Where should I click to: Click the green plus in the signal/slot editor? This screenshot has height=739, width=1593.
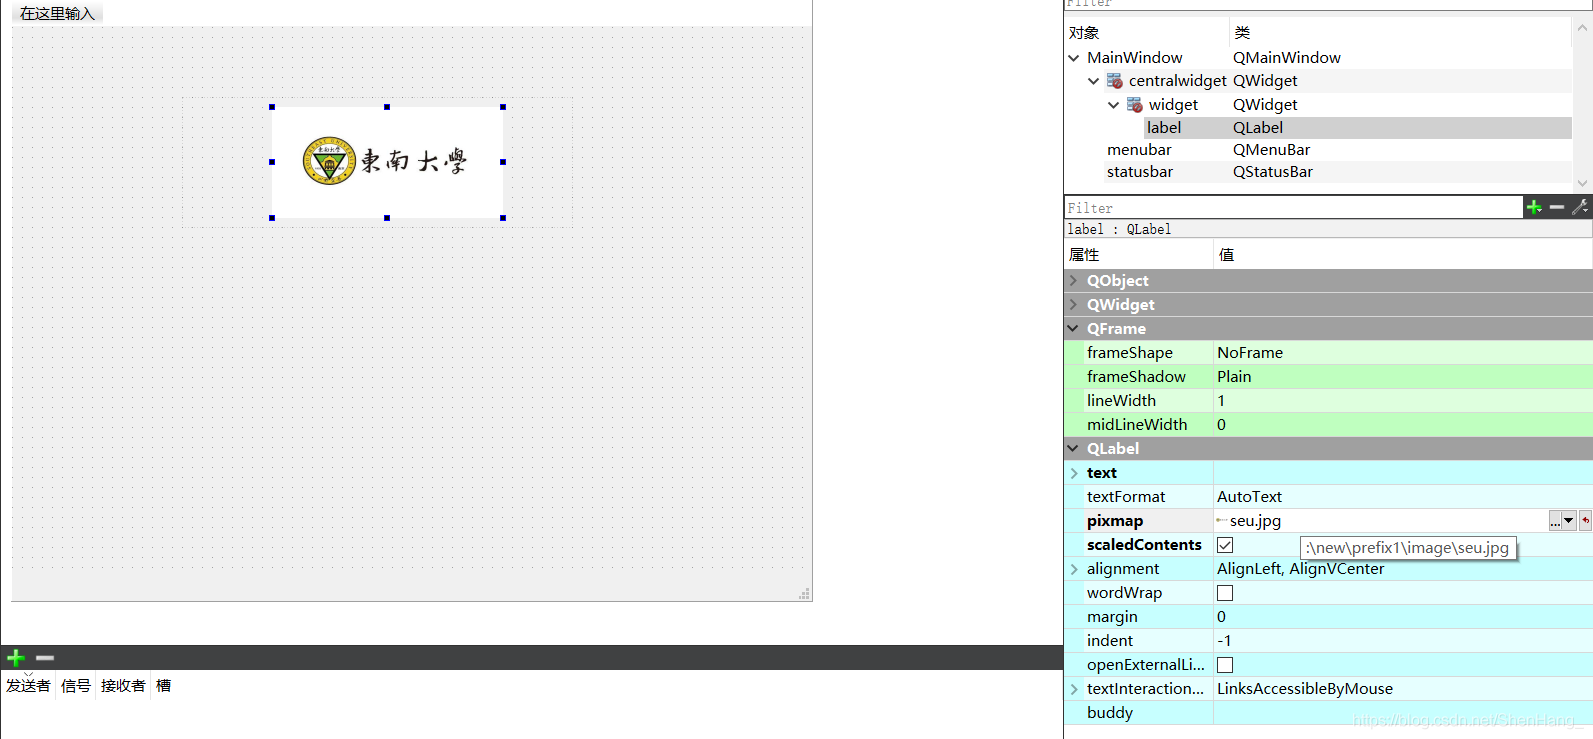click(16, 658)
